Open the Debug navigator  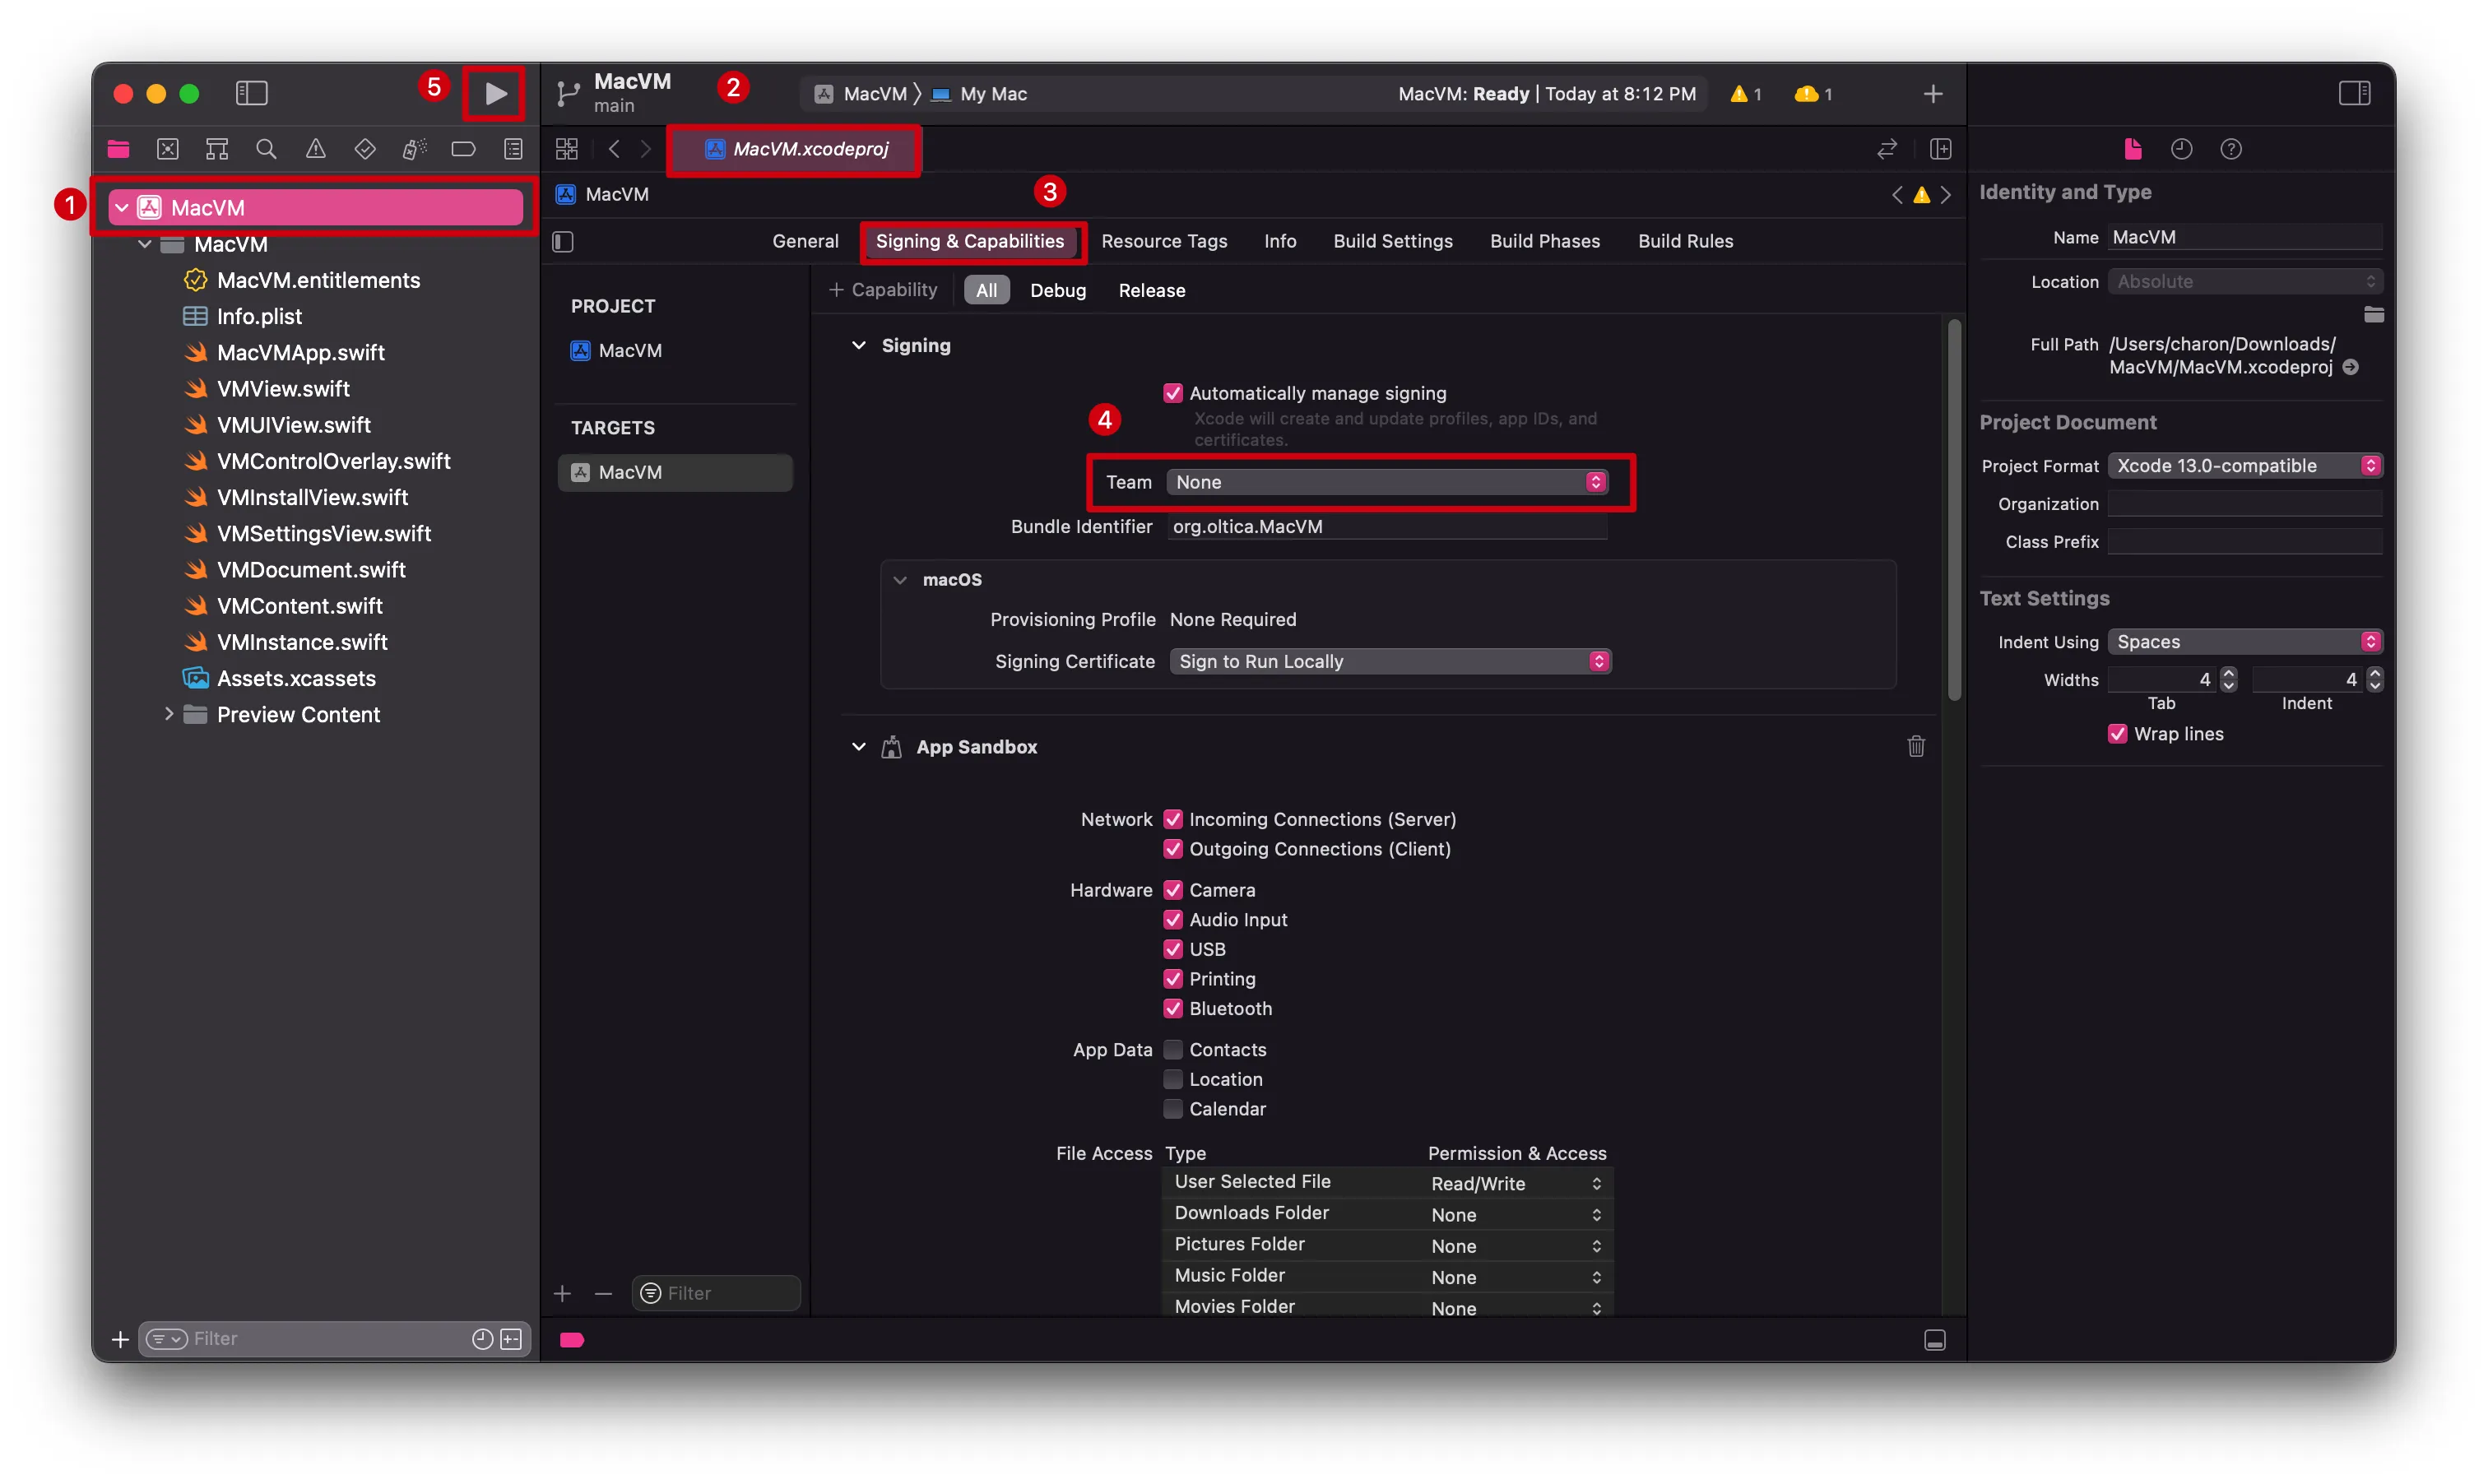coord(414,149)
